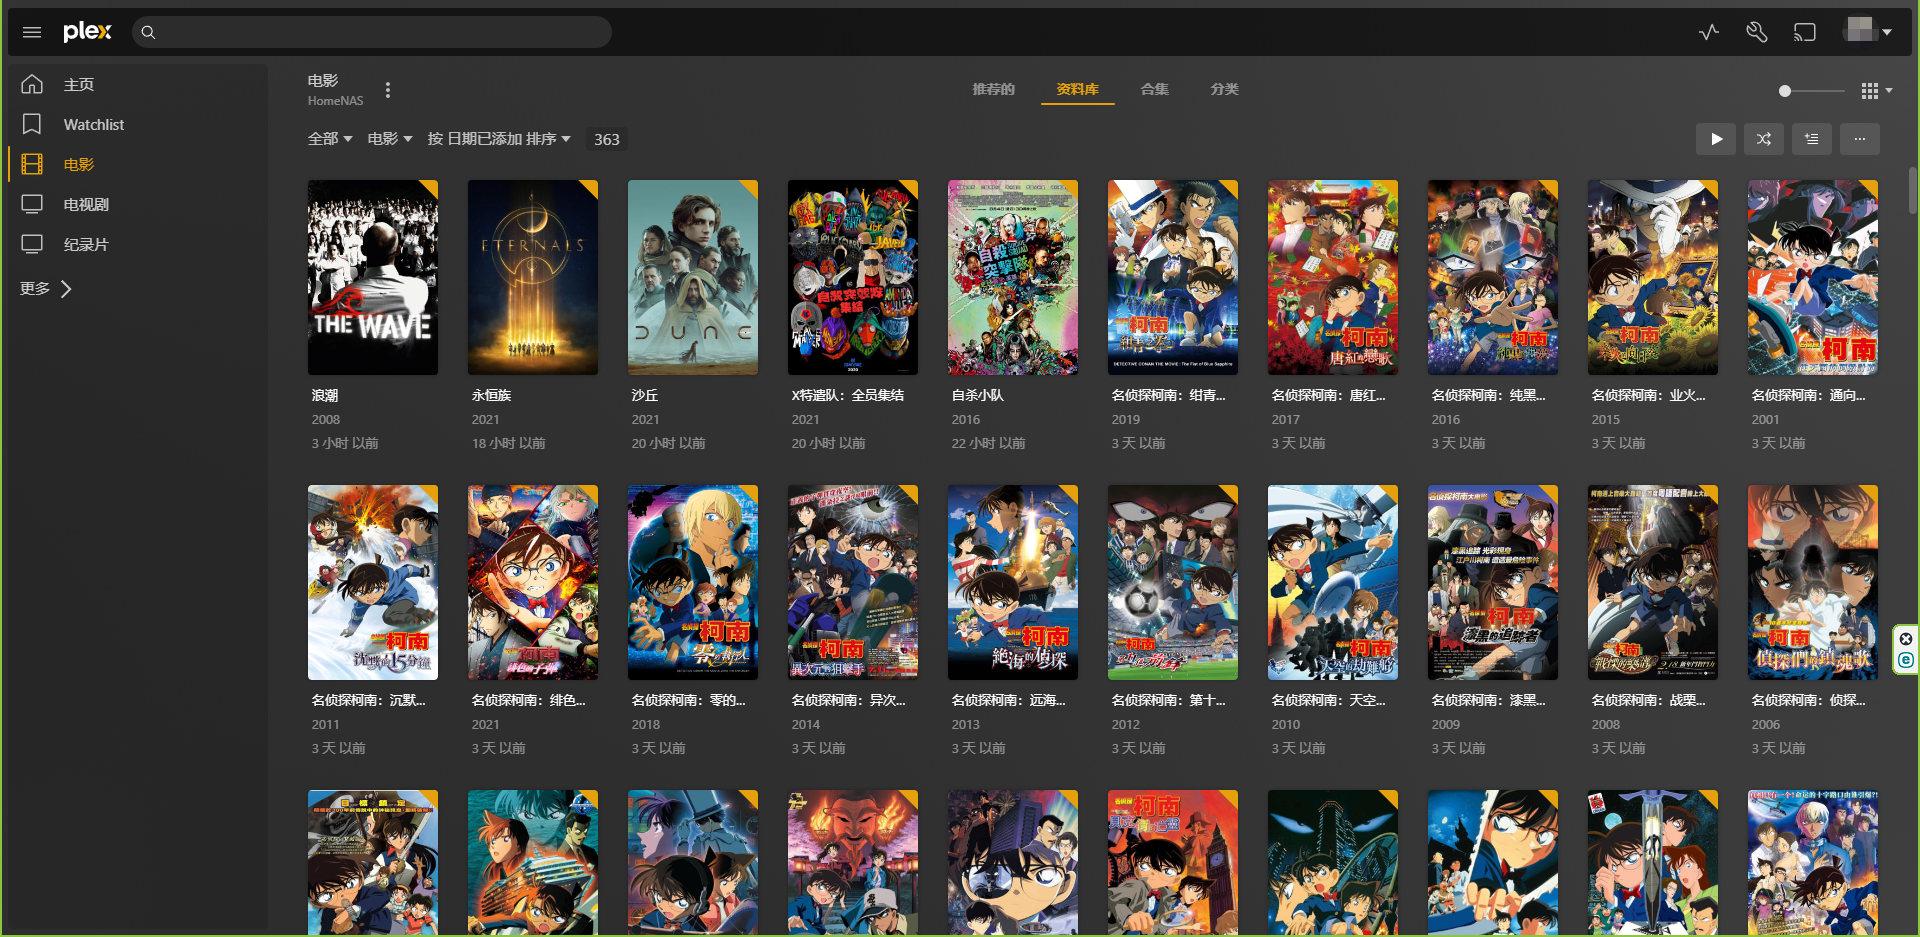Image resolution: width=1920 pixels, height=937 pixels.
Task: Click the floating side widget e icon
Action: point(1906,660)
